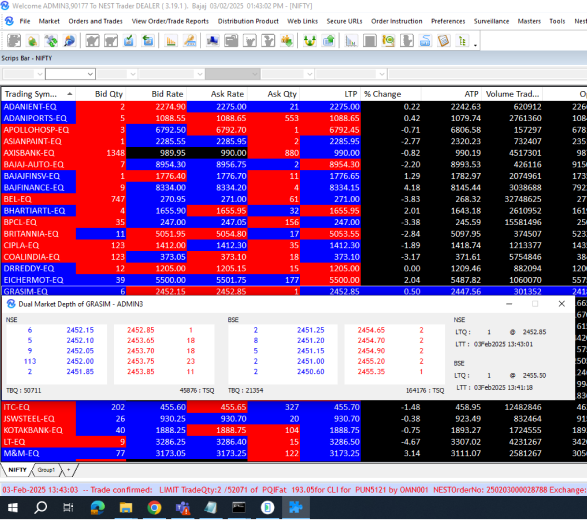Viewport: 587px width, 520px height.
Task: Click BSE best ask price 2454.65 in depth
Action: pos(371,330)
